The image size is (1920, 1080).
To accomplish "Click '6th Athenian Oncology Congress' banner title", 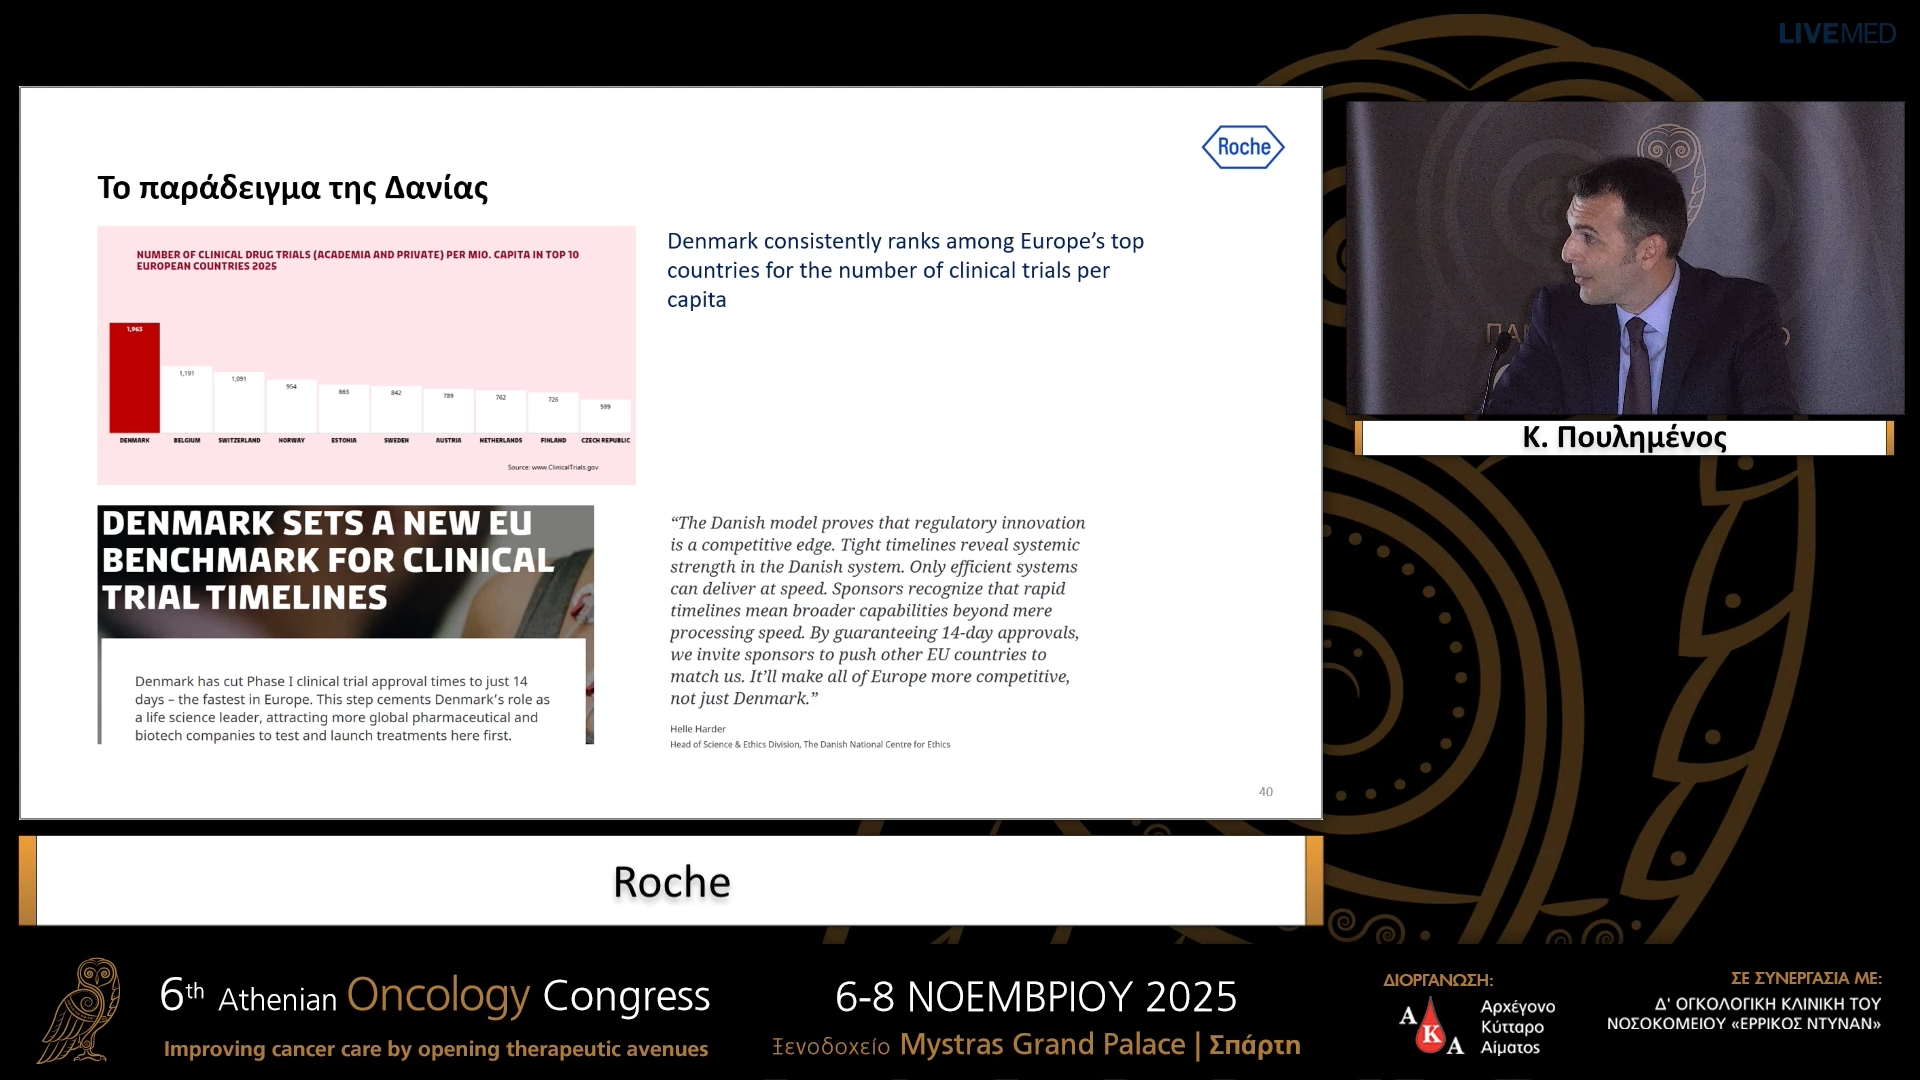I will tap(435, 996).
